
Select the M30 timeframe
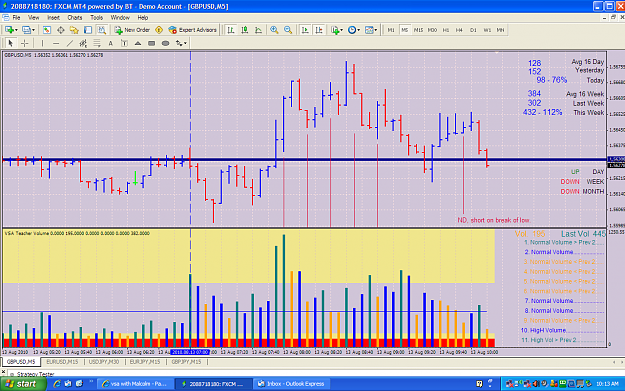coord(432,30)
